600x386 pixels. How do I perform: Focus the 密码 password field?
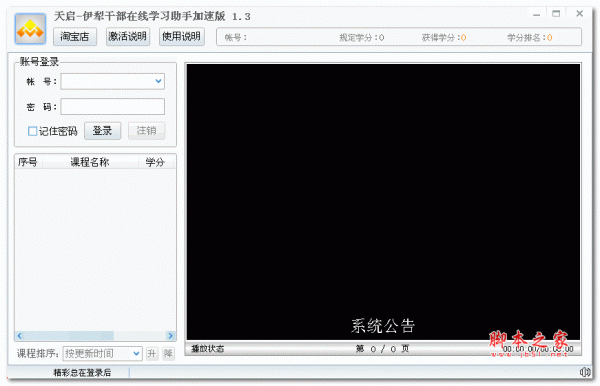tap(112, 106)
